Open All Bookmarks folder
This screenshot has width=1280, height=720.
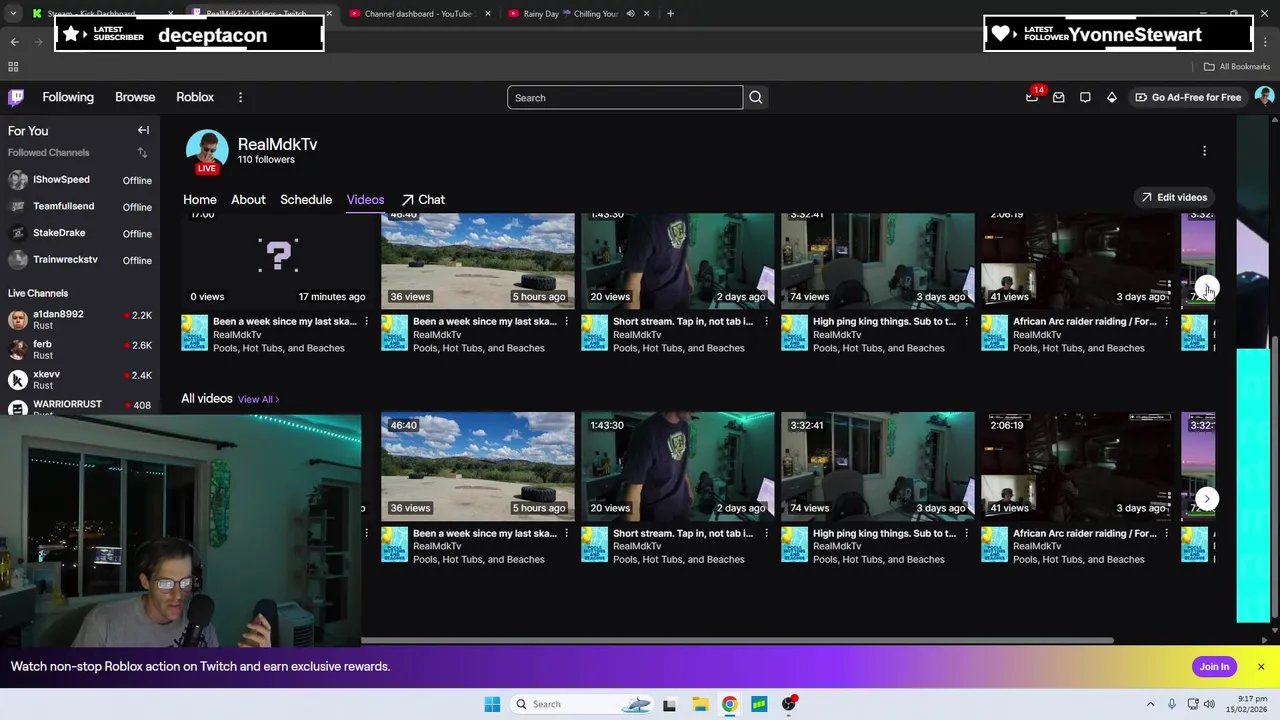click(1237, 67)
